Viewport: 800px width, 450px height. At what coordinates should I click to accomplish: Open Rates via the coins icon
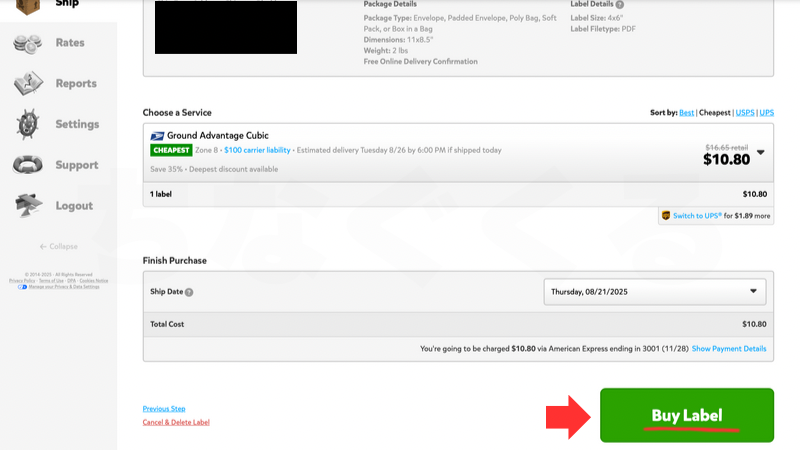point(27,43)
